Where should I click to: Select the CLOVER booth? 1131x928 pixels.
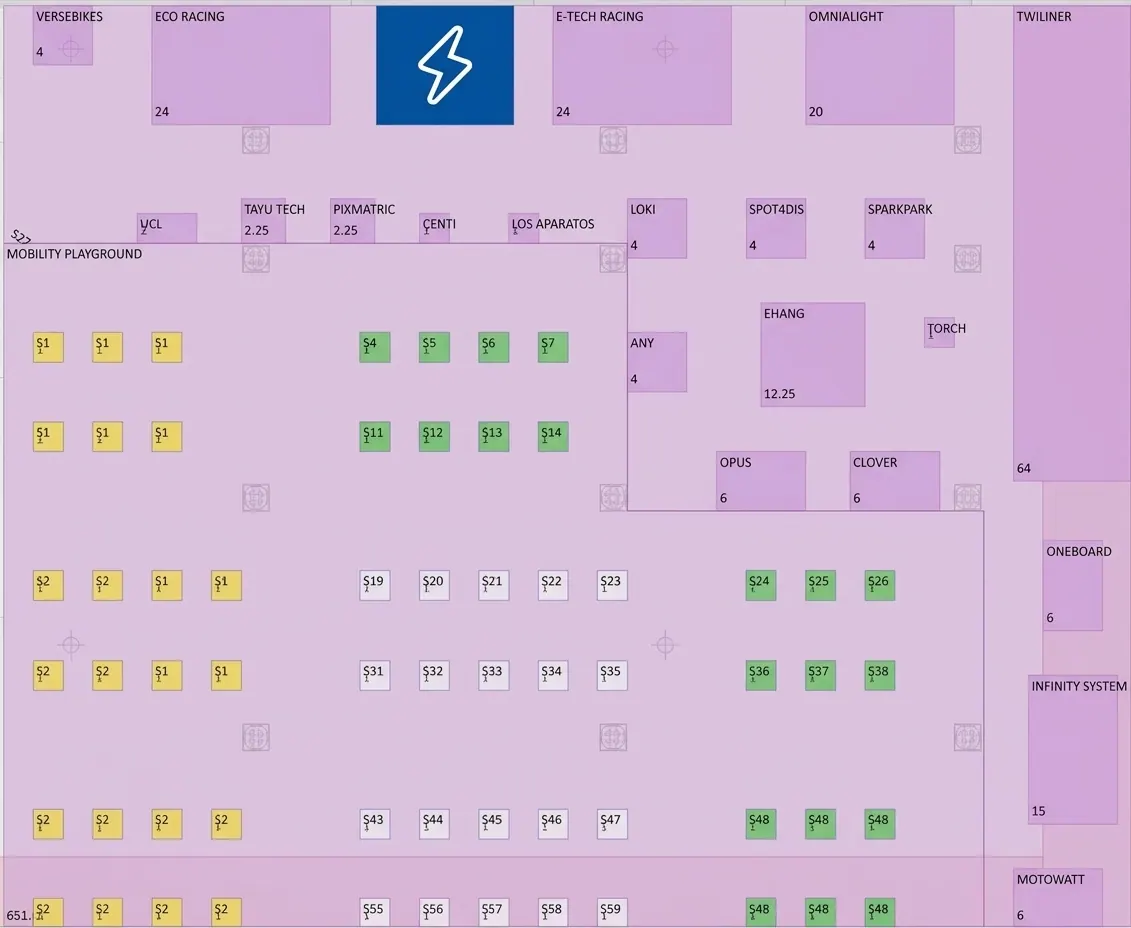tap(894, 481)
